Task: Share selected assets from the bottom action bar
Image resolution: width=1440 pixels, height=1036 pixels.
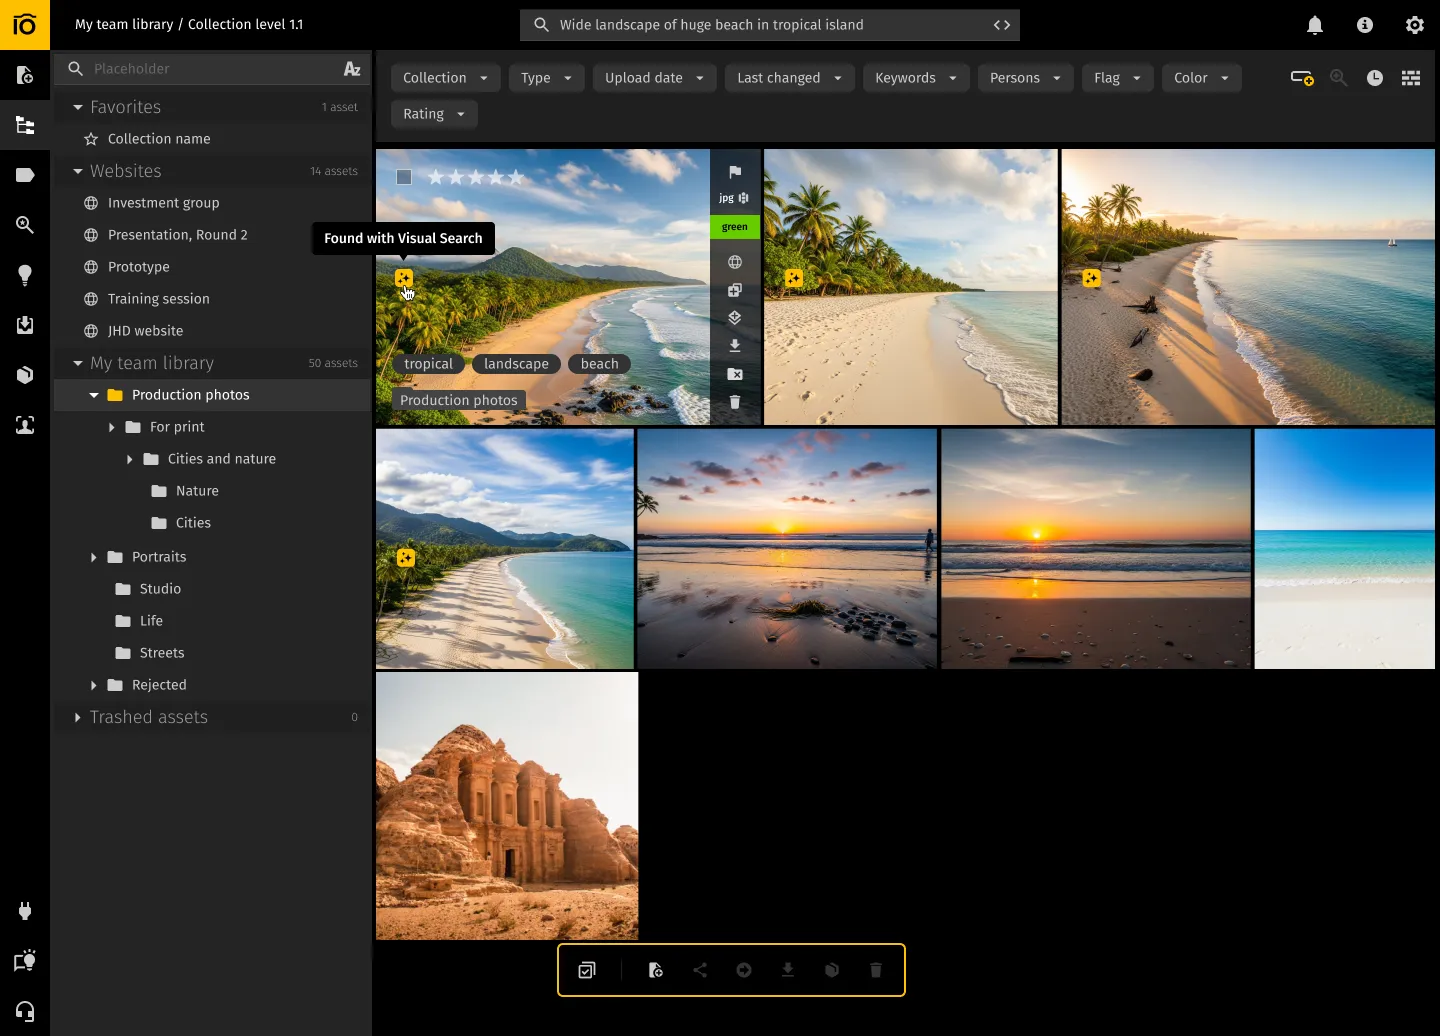Action: (x=700, y=970)
